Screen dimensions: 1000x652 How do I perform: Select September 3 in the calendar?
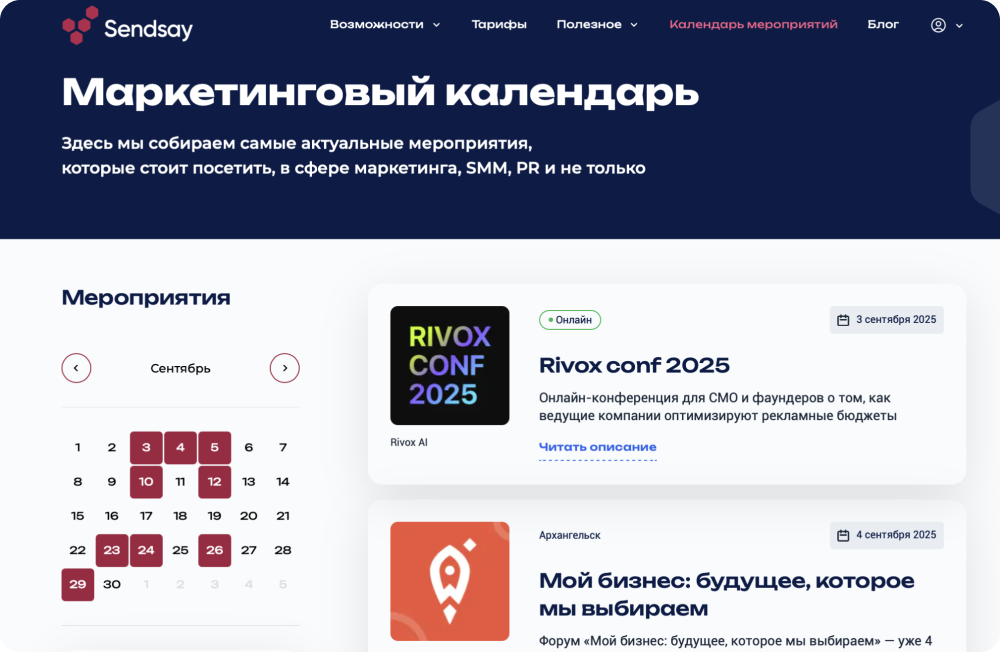[146, 448]
